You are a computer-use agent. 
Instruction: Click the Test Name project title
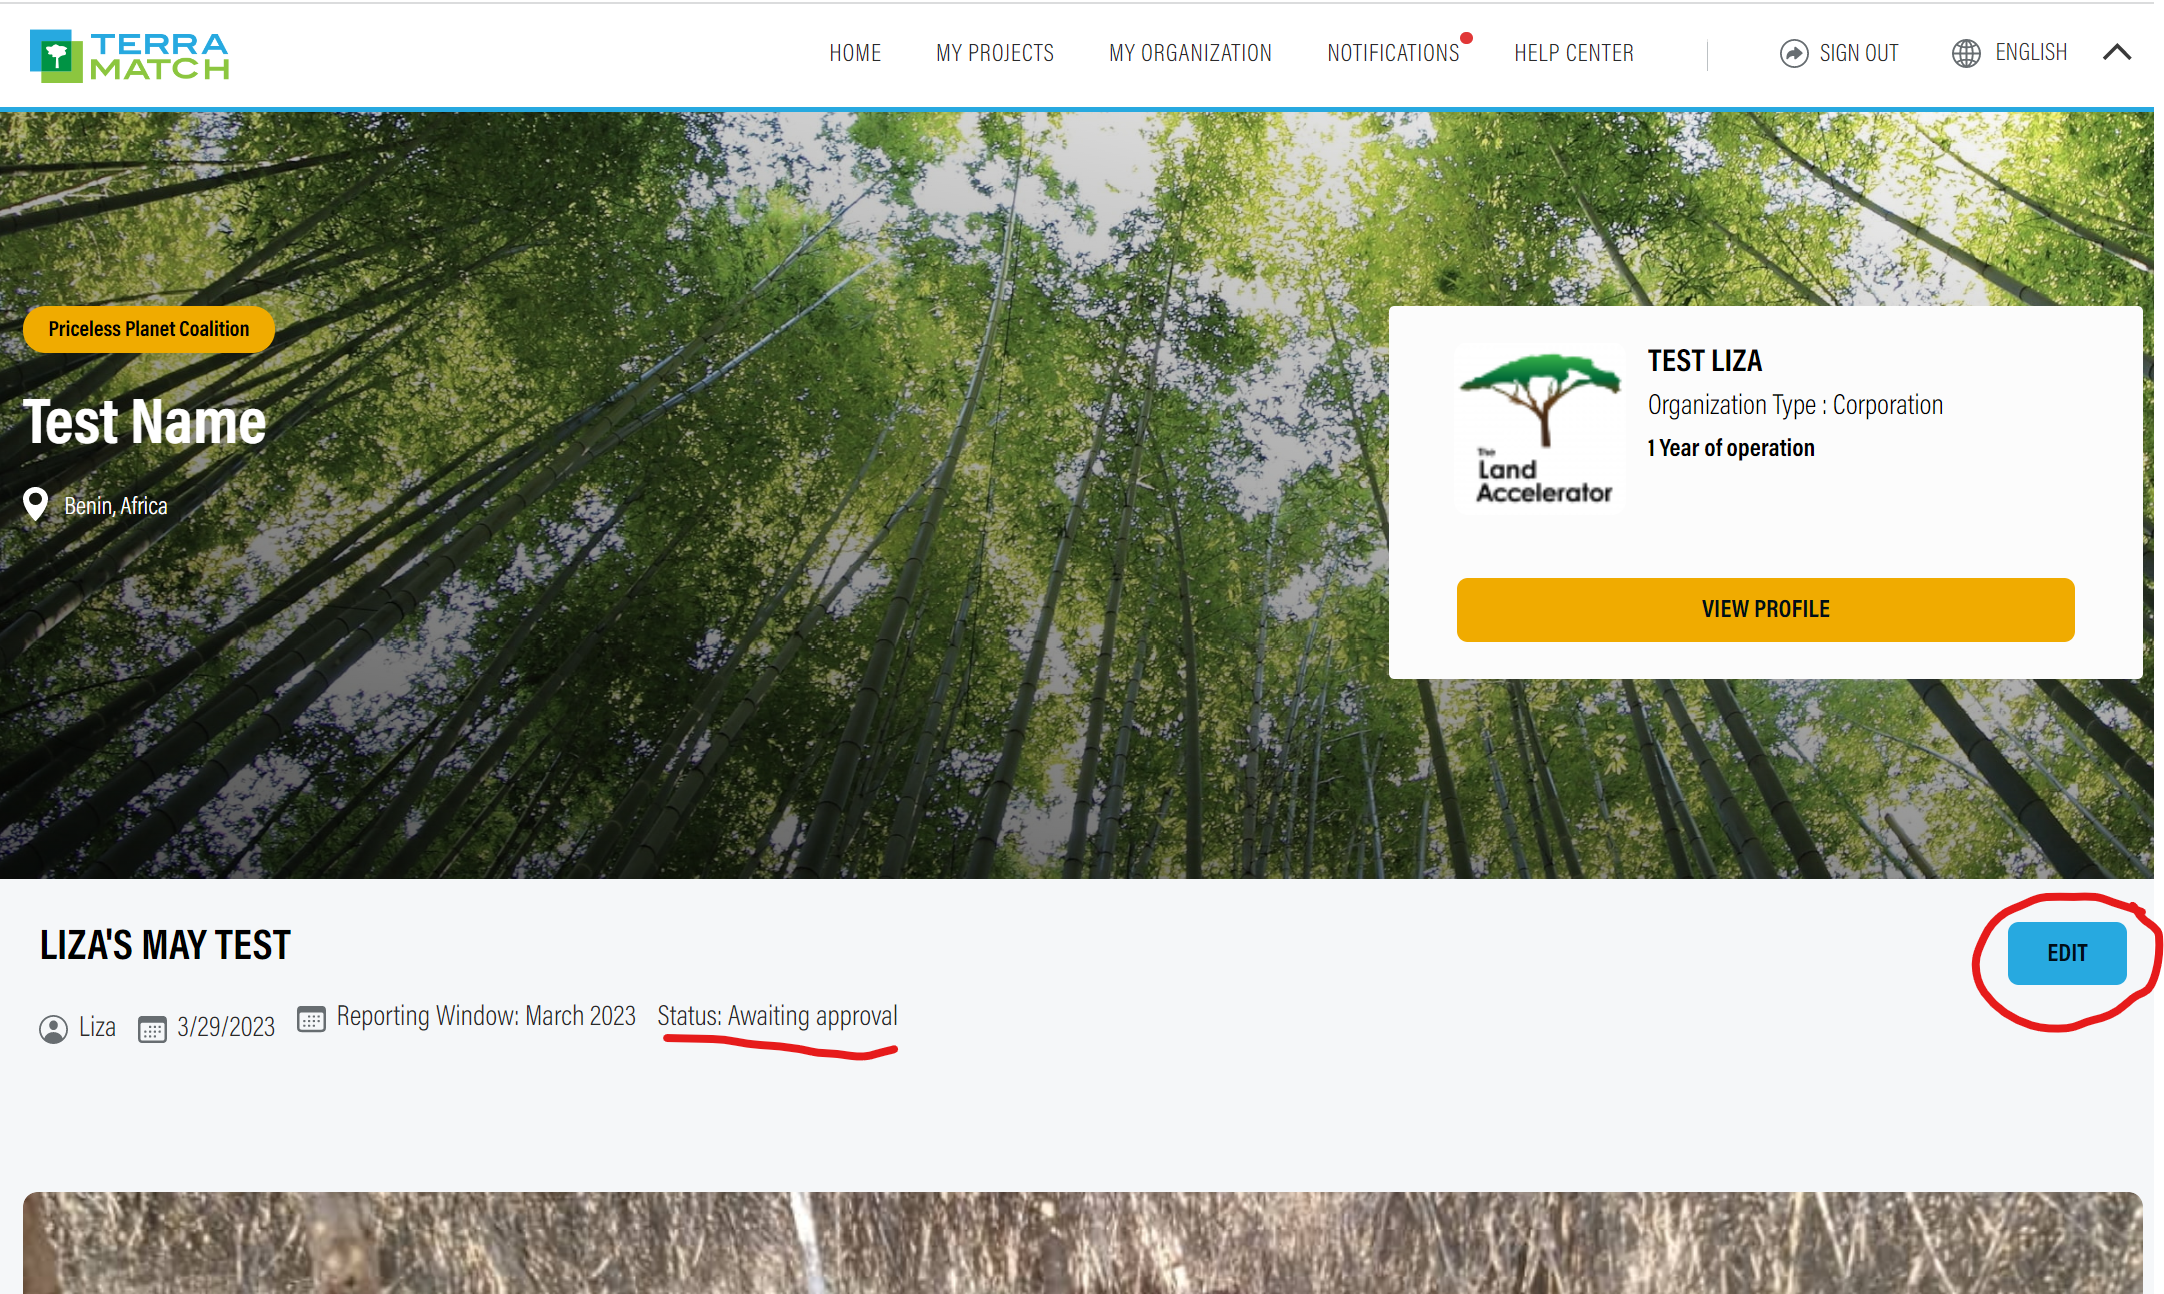pos(145,421)
